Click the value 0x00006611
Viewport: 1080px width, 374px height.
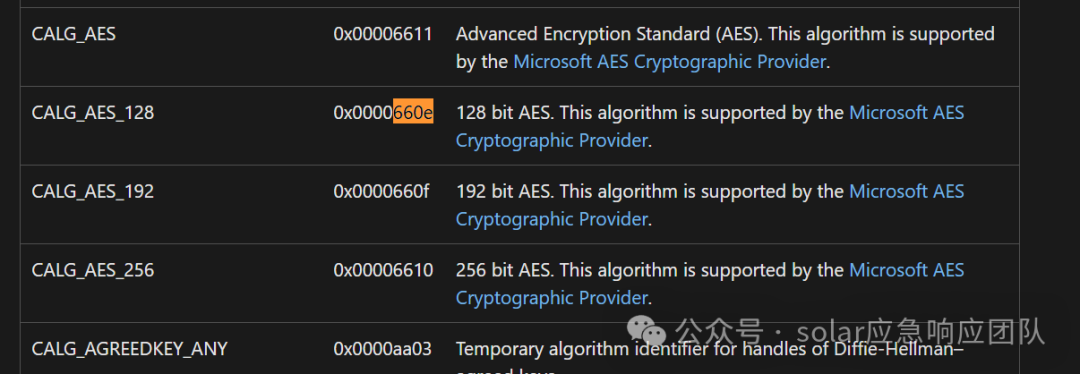pos(383,34)
